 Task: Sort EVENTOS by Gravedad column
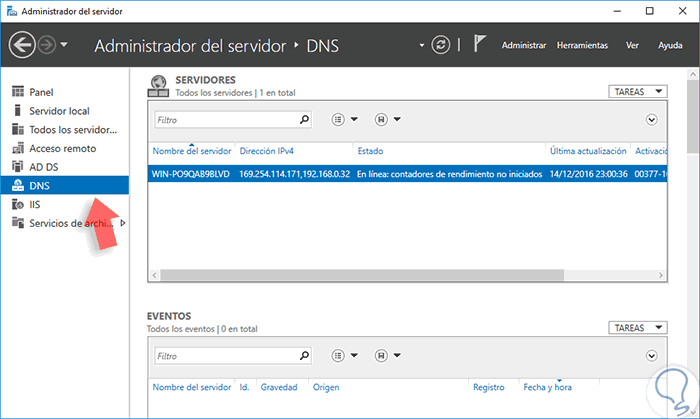click(x=279, y=387)
